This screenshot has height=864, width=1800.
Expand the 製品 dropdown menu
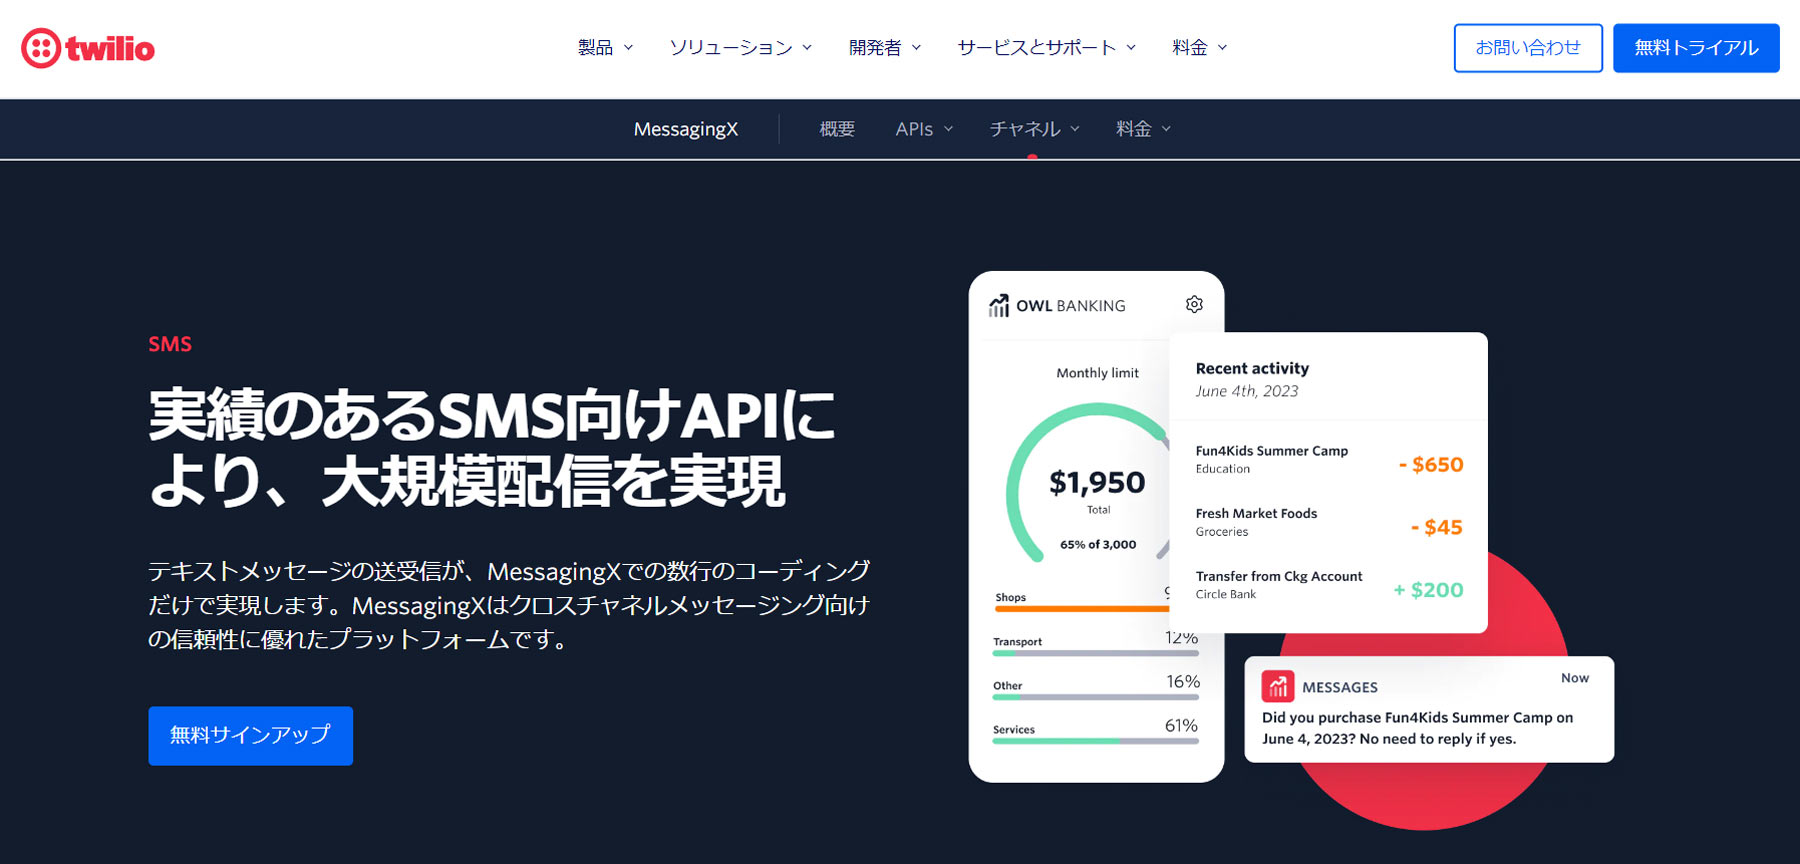(605, 48)
